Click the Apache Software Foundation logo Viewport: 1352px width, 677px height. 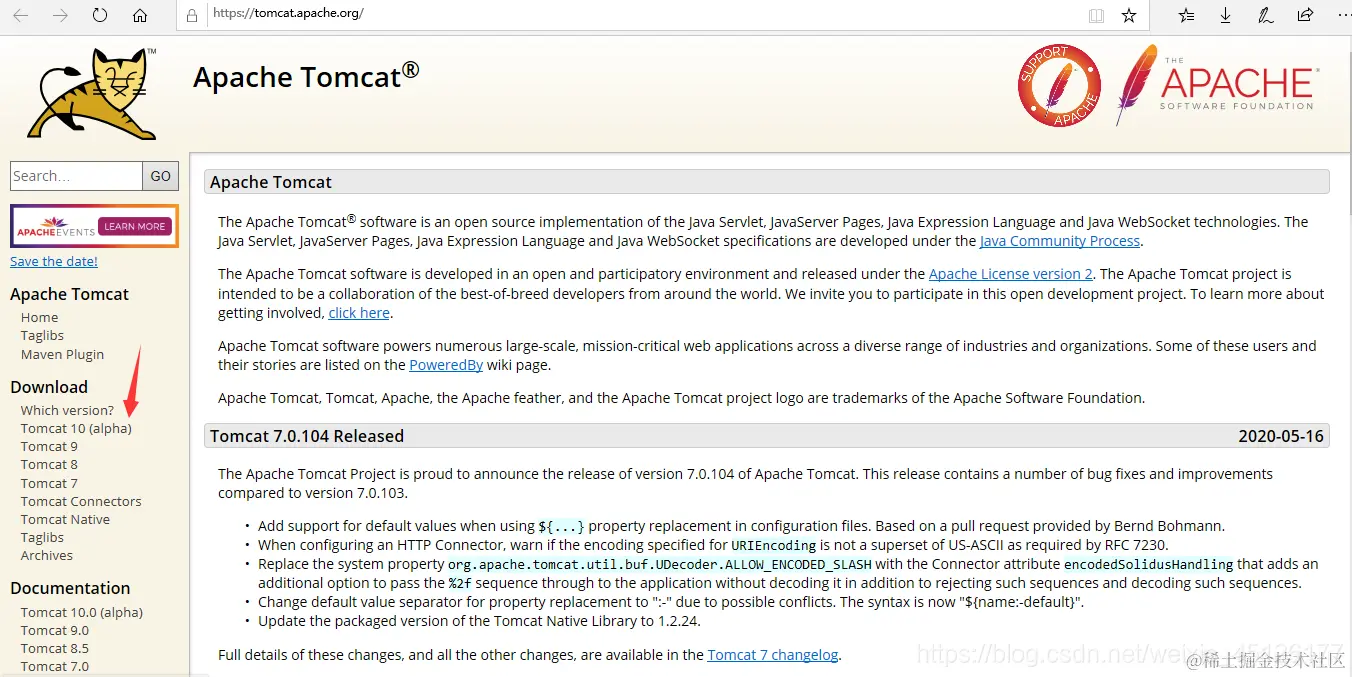(x=1217, y=85)
